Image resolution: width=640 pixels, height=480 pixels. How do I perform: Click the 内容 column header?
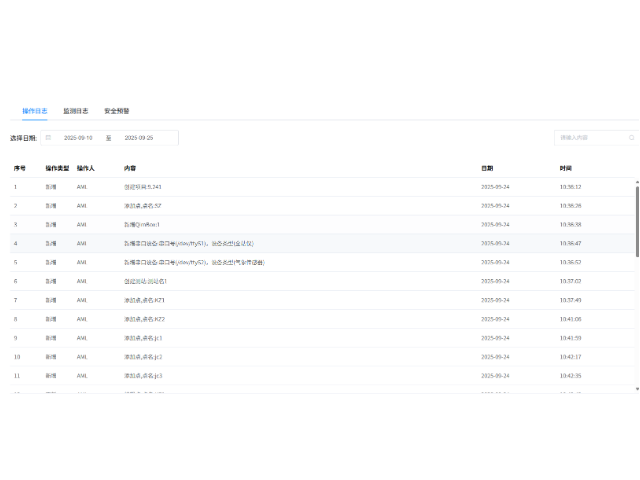[x=130, y=168]
